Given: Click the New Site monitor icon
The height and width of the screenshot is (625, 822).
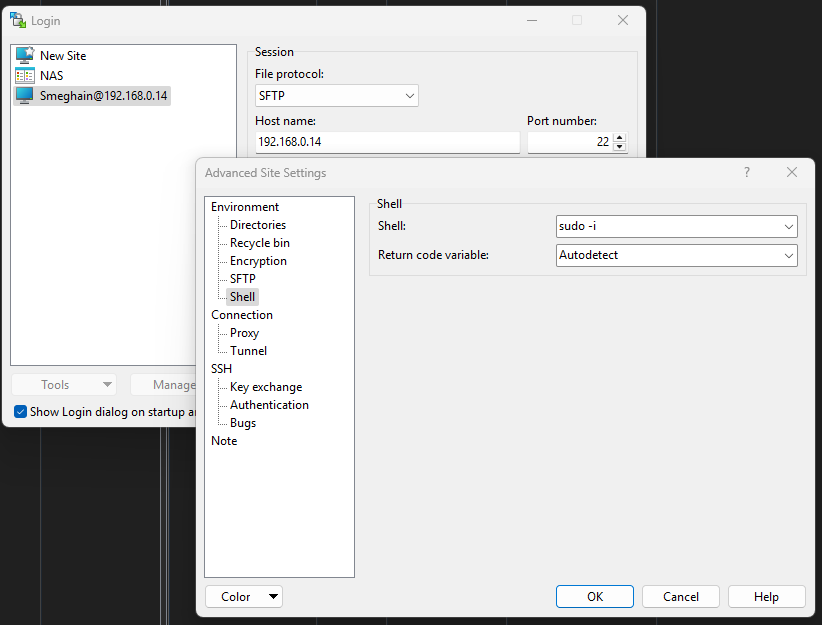Looking at the screenshot, I should pyautogui.click(x=25, y=55).
